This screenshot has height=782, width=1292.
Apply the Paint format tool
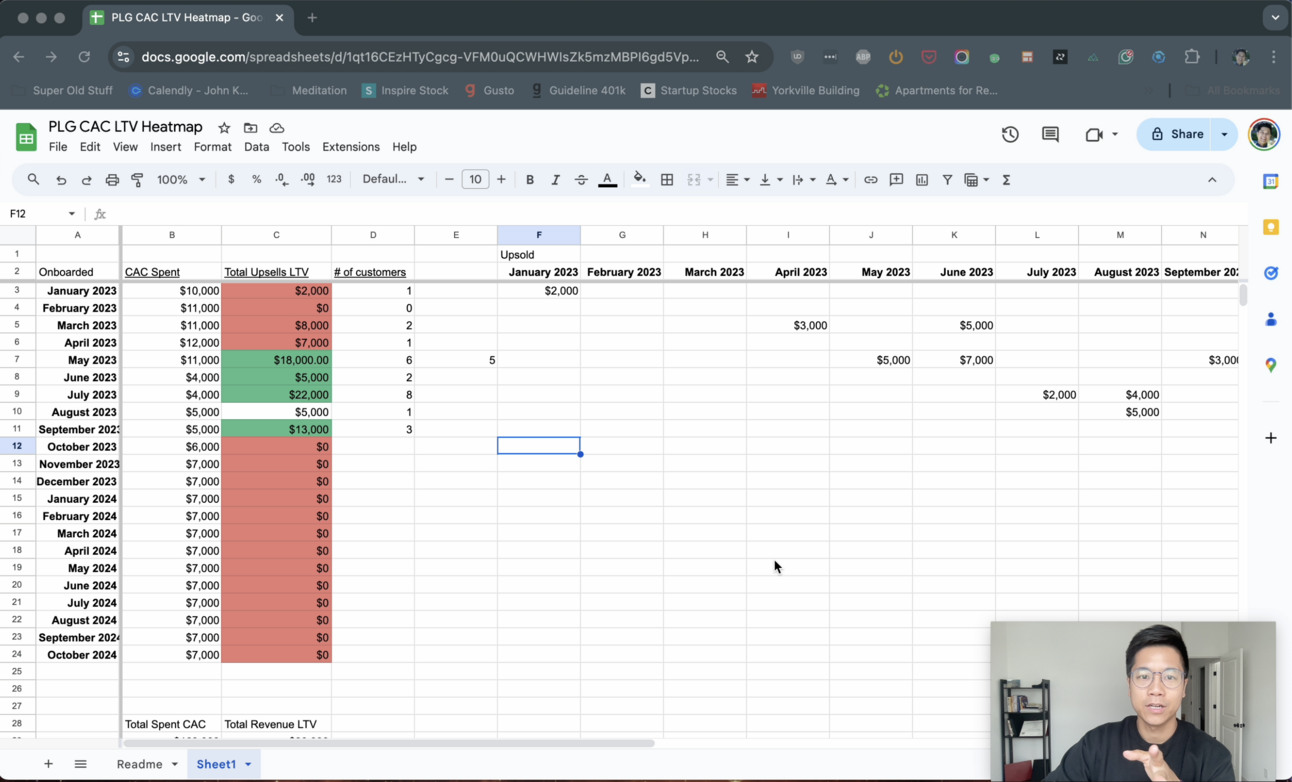[x=139, y=179]
